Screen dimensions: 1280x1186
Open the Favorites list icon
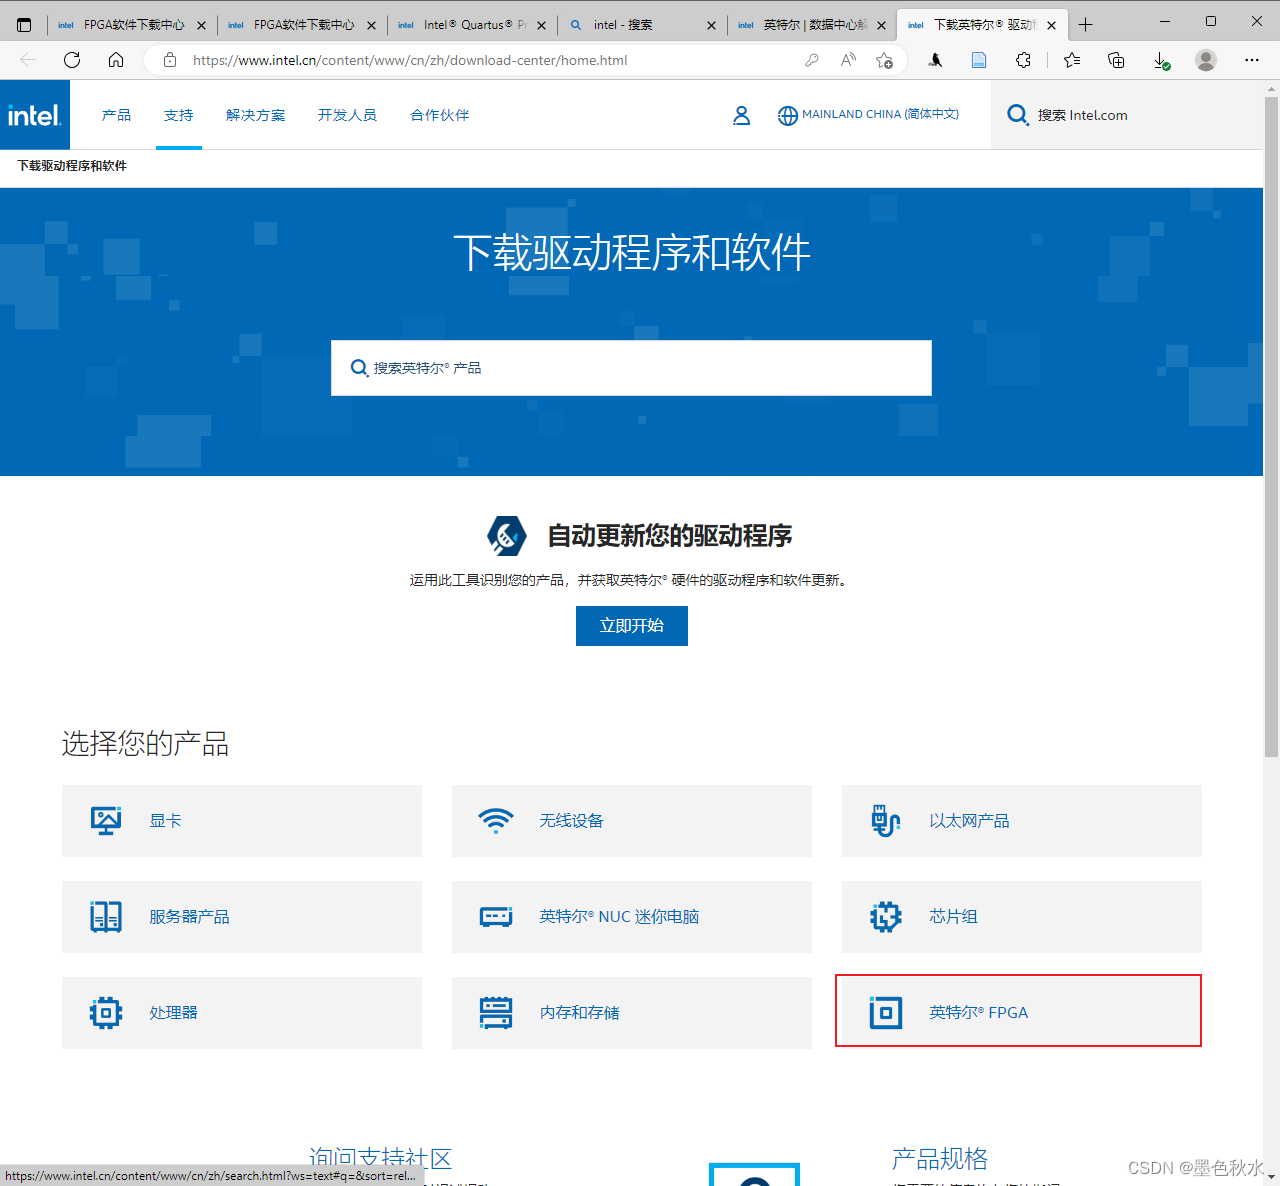(1072, 60)
